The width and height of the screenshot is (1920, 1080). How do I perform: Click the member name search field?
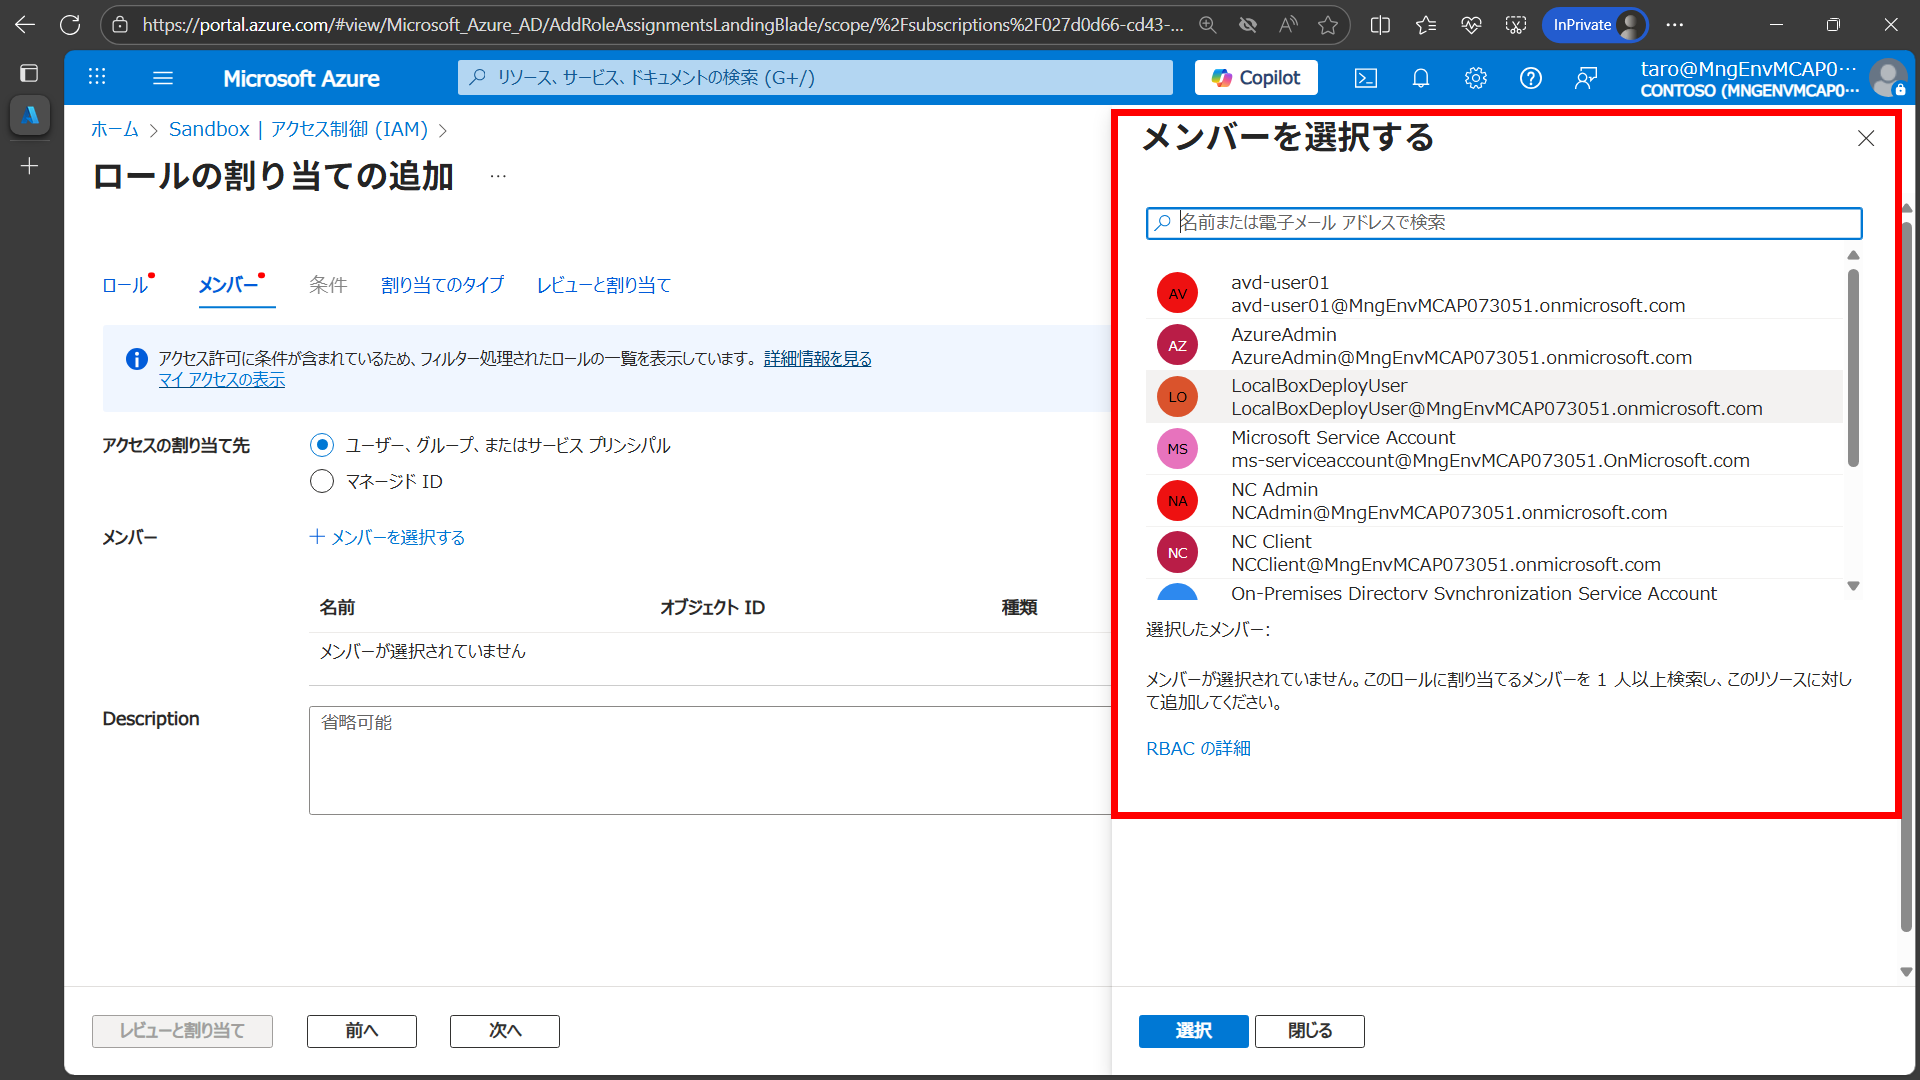1504,223
